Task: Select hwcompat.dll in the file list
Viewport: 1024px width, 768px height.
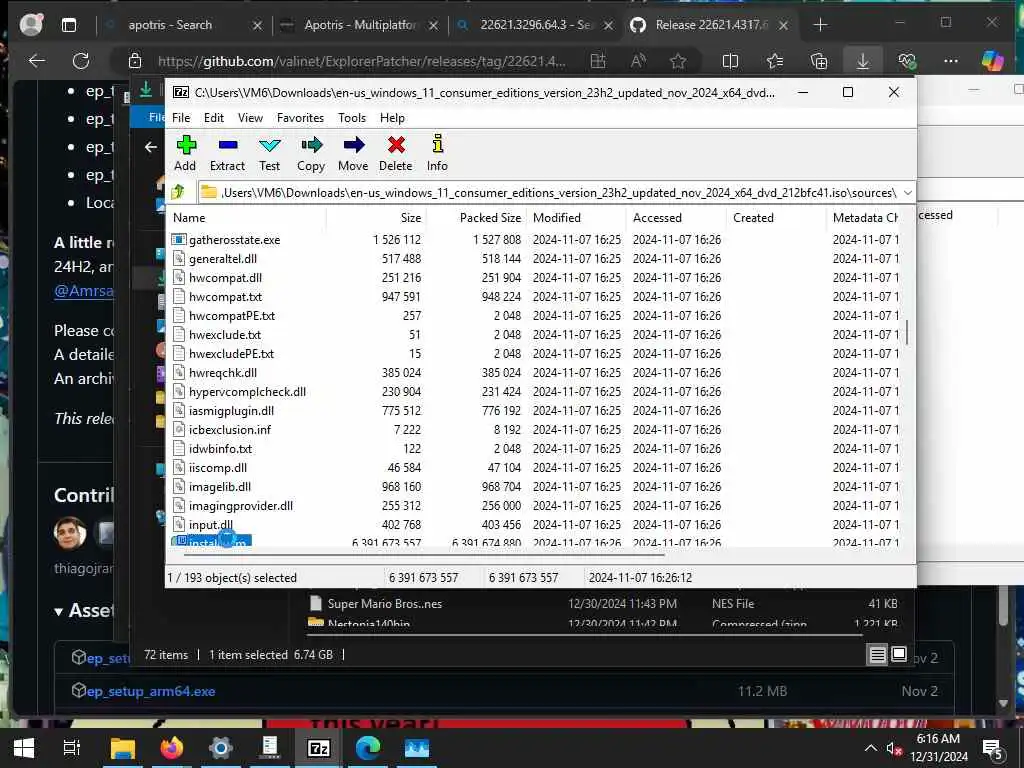Action: point(225,278)
